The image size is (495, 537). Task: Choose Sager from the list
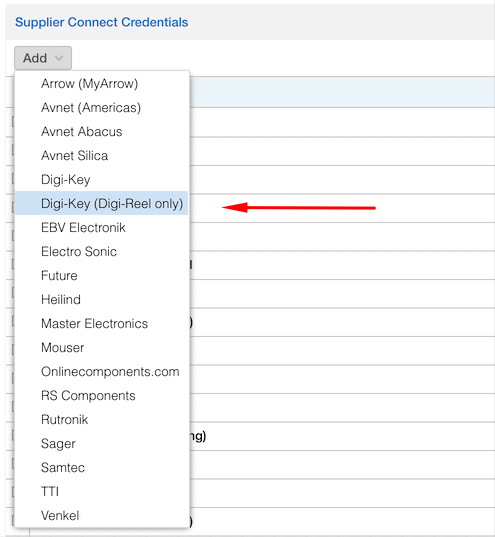tap(101, 444)
